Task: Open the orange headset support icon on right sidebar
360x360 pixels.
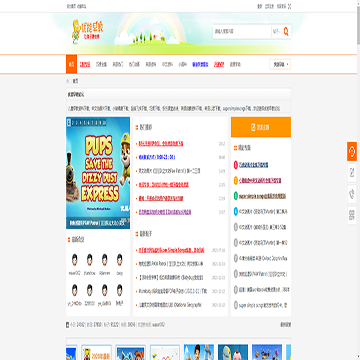Action: pyautogui.click(x=352, y=152)
